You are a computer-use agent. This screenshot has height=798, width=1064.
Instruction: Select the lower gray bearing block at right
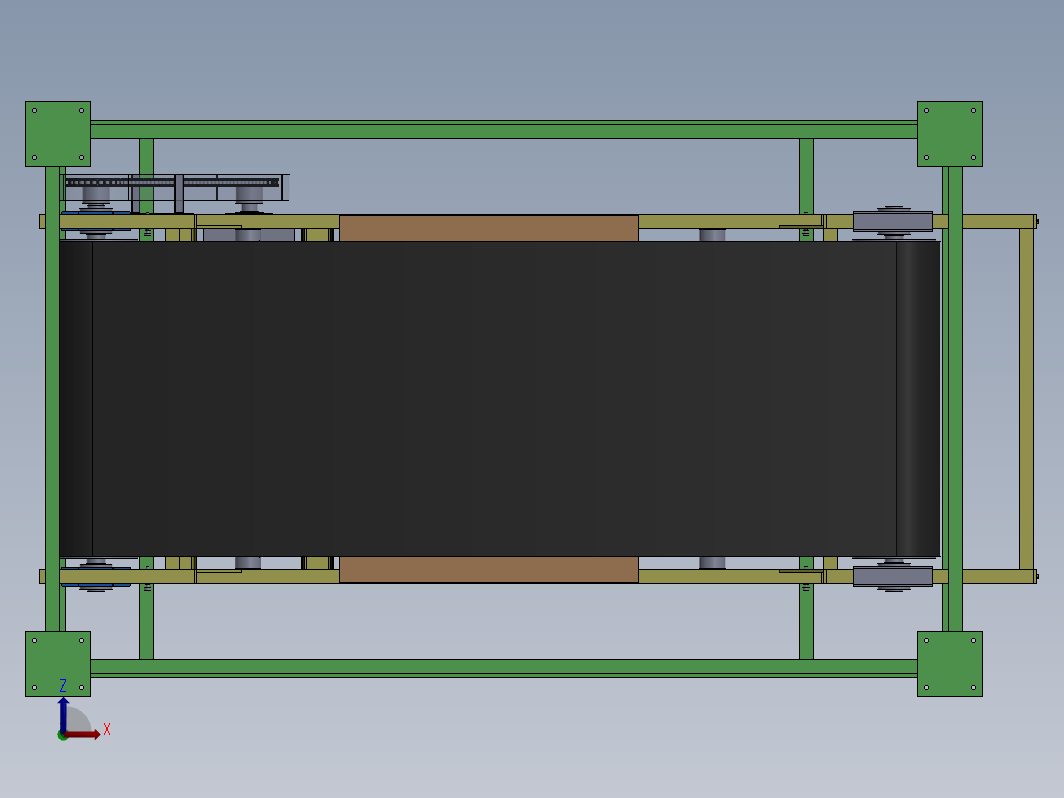coord(892,577)
